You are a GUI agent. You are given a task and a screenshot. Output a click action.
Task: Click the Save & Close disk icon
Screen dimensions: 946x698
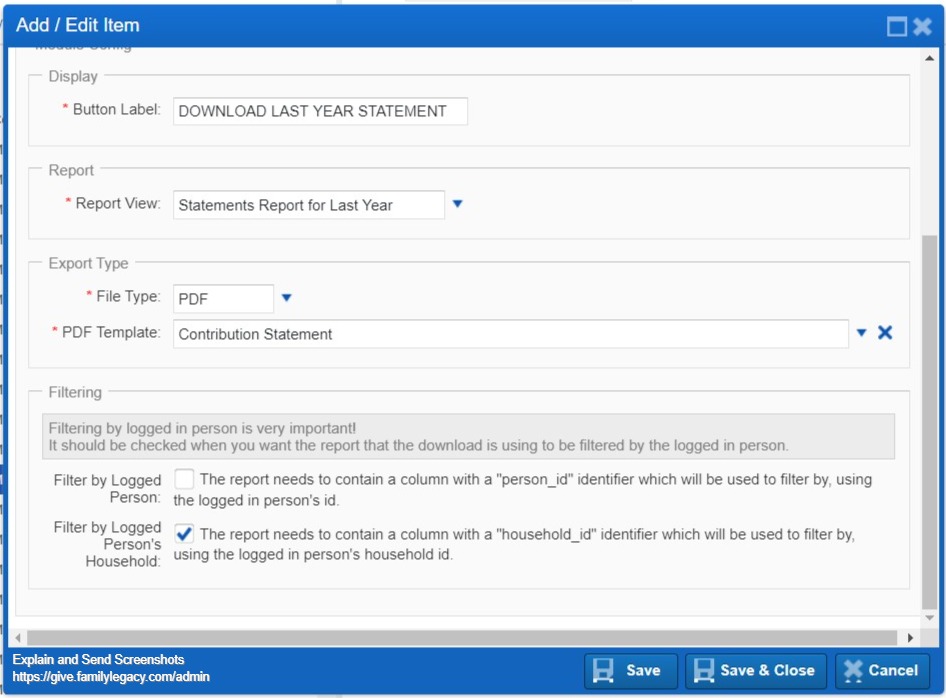[x=703, y=670]
